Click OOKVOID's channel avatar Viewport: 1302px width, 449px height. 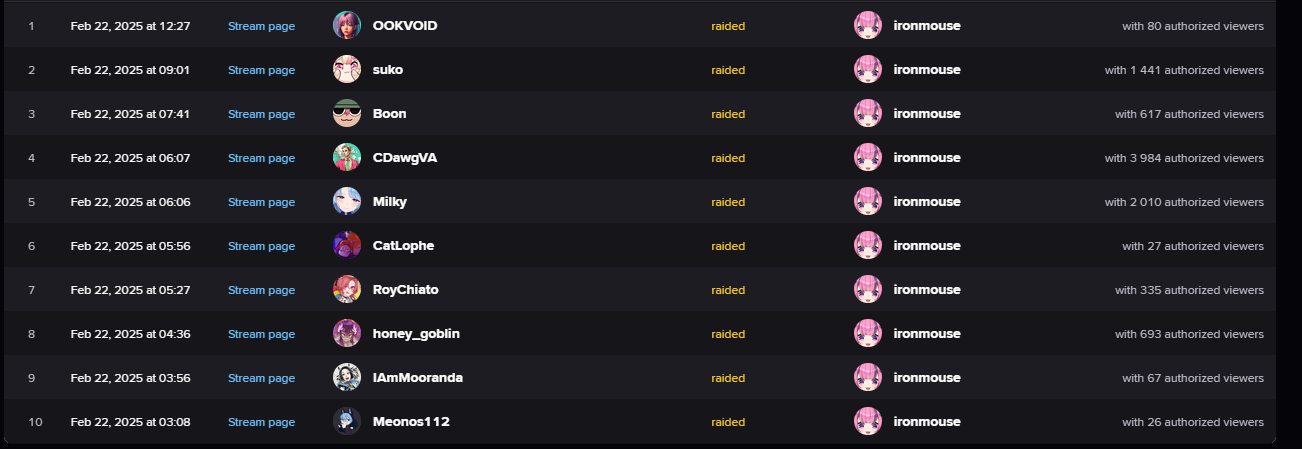346,26
